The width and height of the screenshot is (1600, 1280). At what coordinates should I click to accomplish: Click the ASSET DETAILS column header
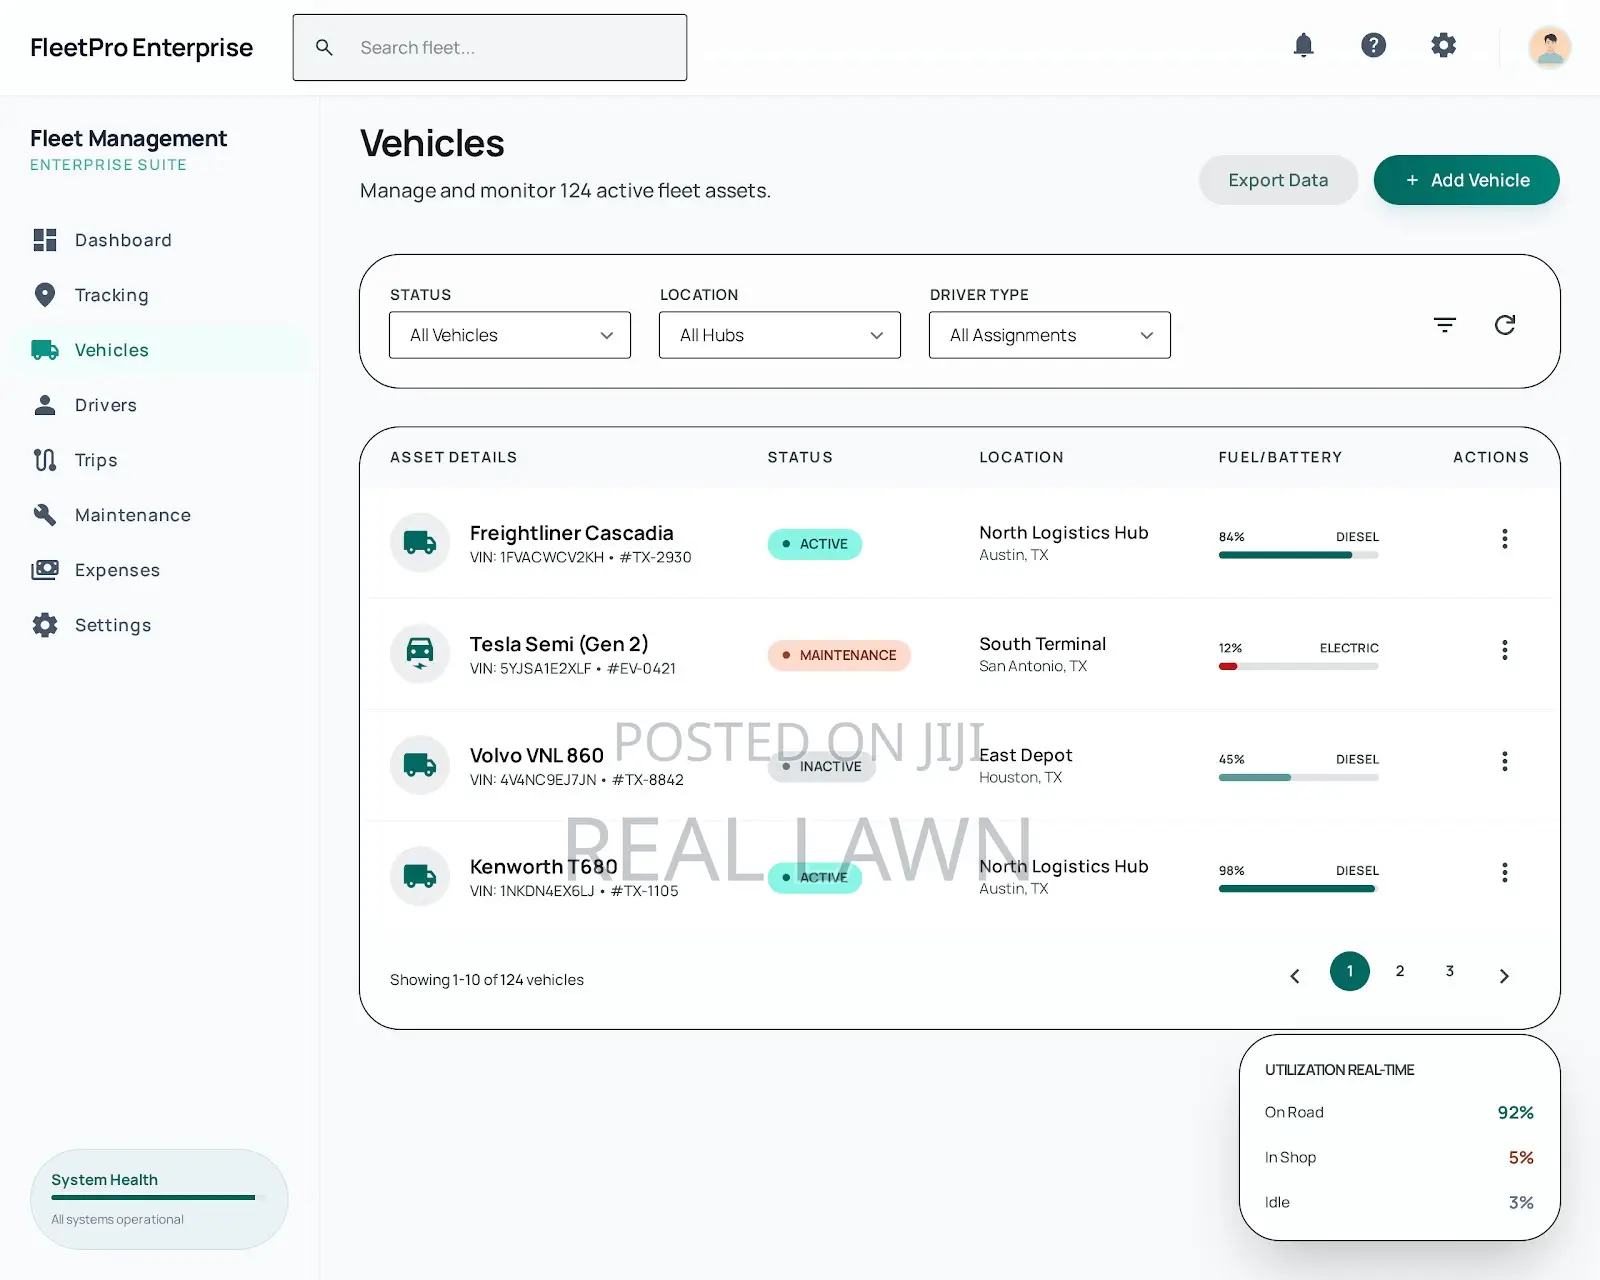[454, 457]
